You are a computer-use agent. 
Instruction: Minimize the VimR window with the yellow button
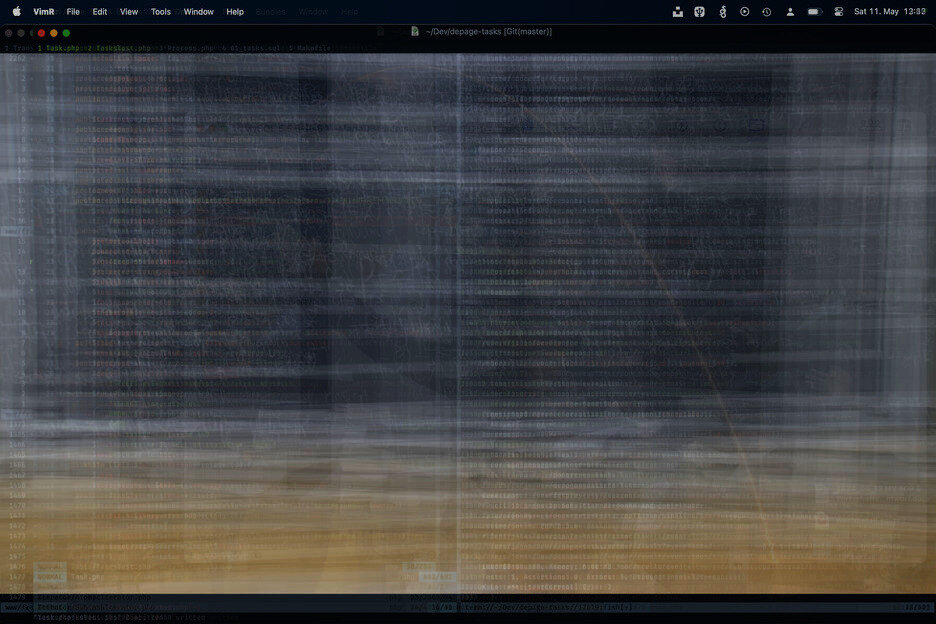click(x=54, y=33)
